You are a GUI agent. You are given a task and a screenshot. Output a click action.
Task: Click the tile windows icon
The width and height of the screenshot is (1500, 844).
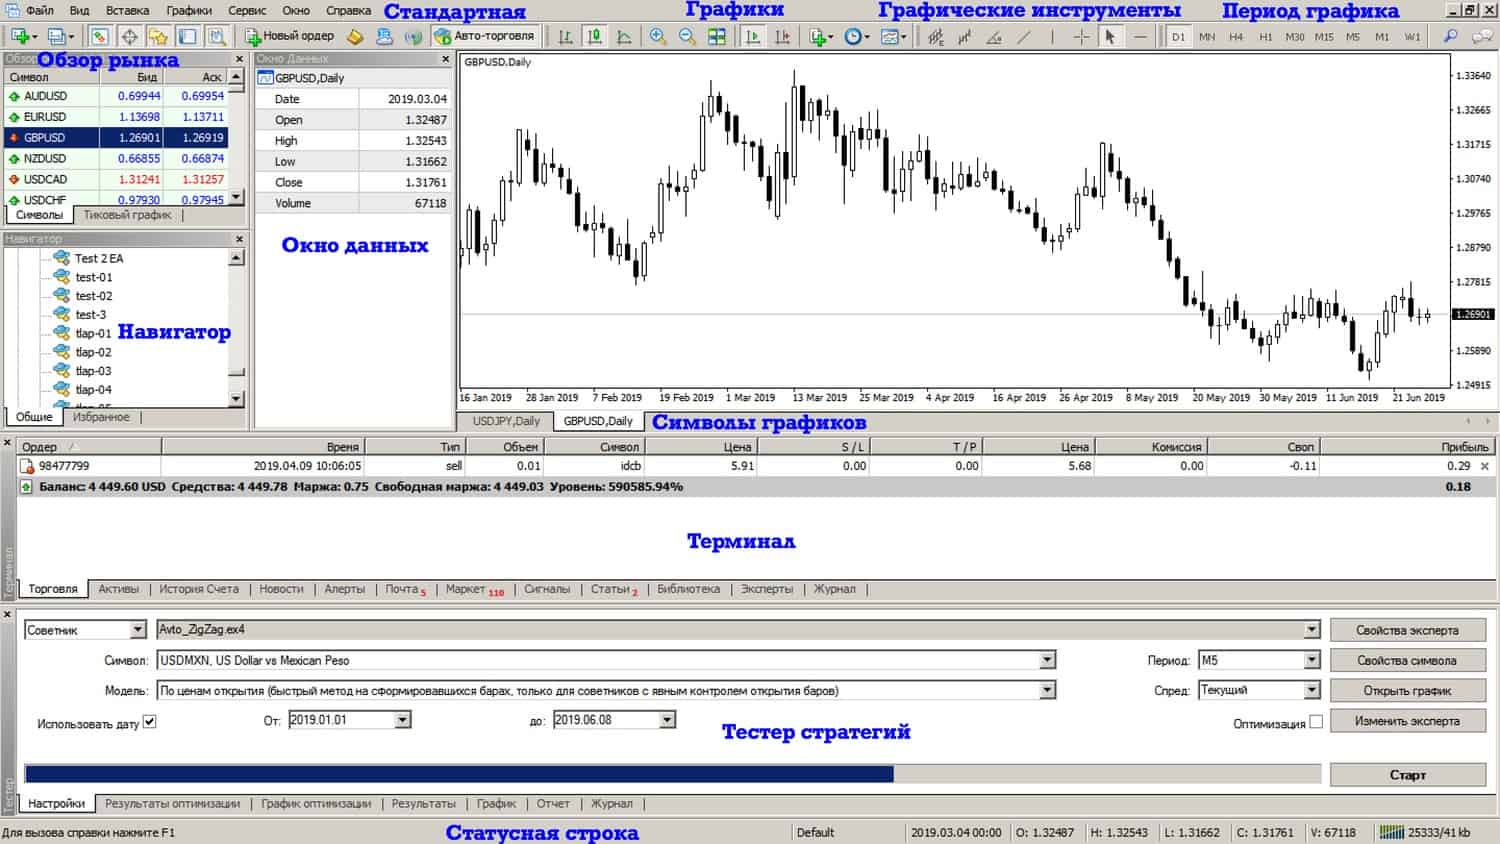coord(717,36)
